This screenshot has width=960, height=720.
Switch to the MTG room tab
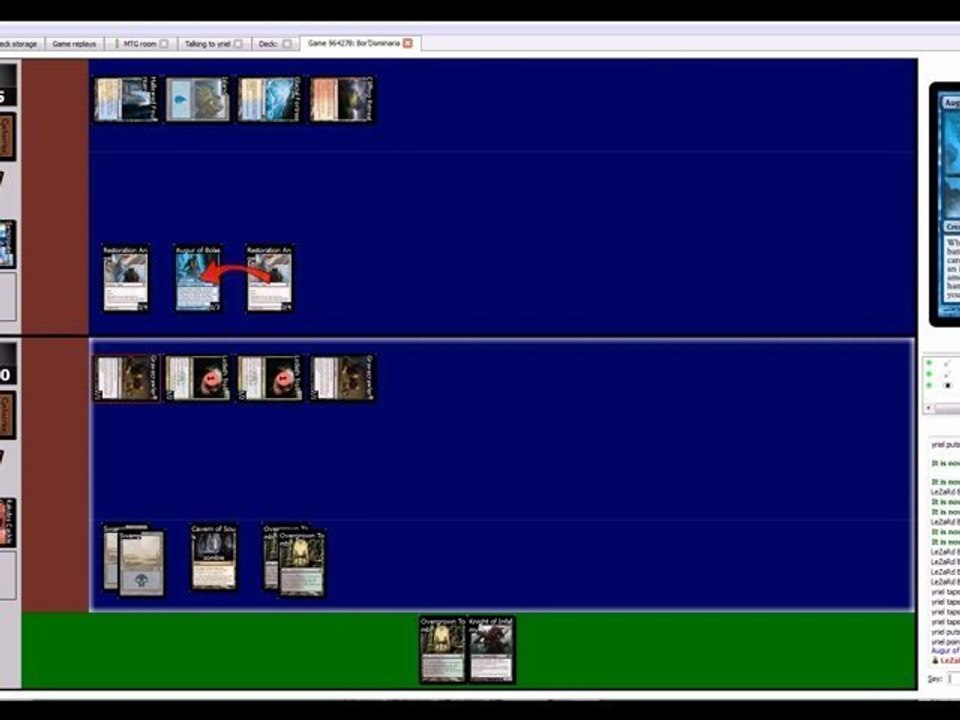pos(140,43)
